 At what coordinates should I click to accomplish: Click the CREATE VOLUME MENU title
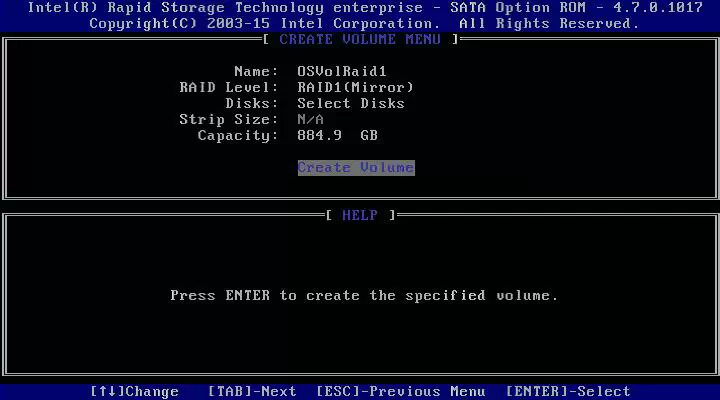tap(360, 39)
